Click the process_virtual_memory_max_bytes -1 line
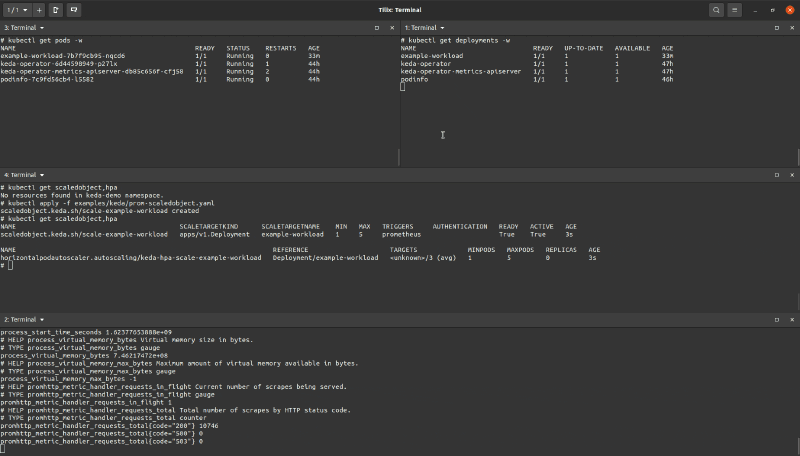 (x=68, y=379)
